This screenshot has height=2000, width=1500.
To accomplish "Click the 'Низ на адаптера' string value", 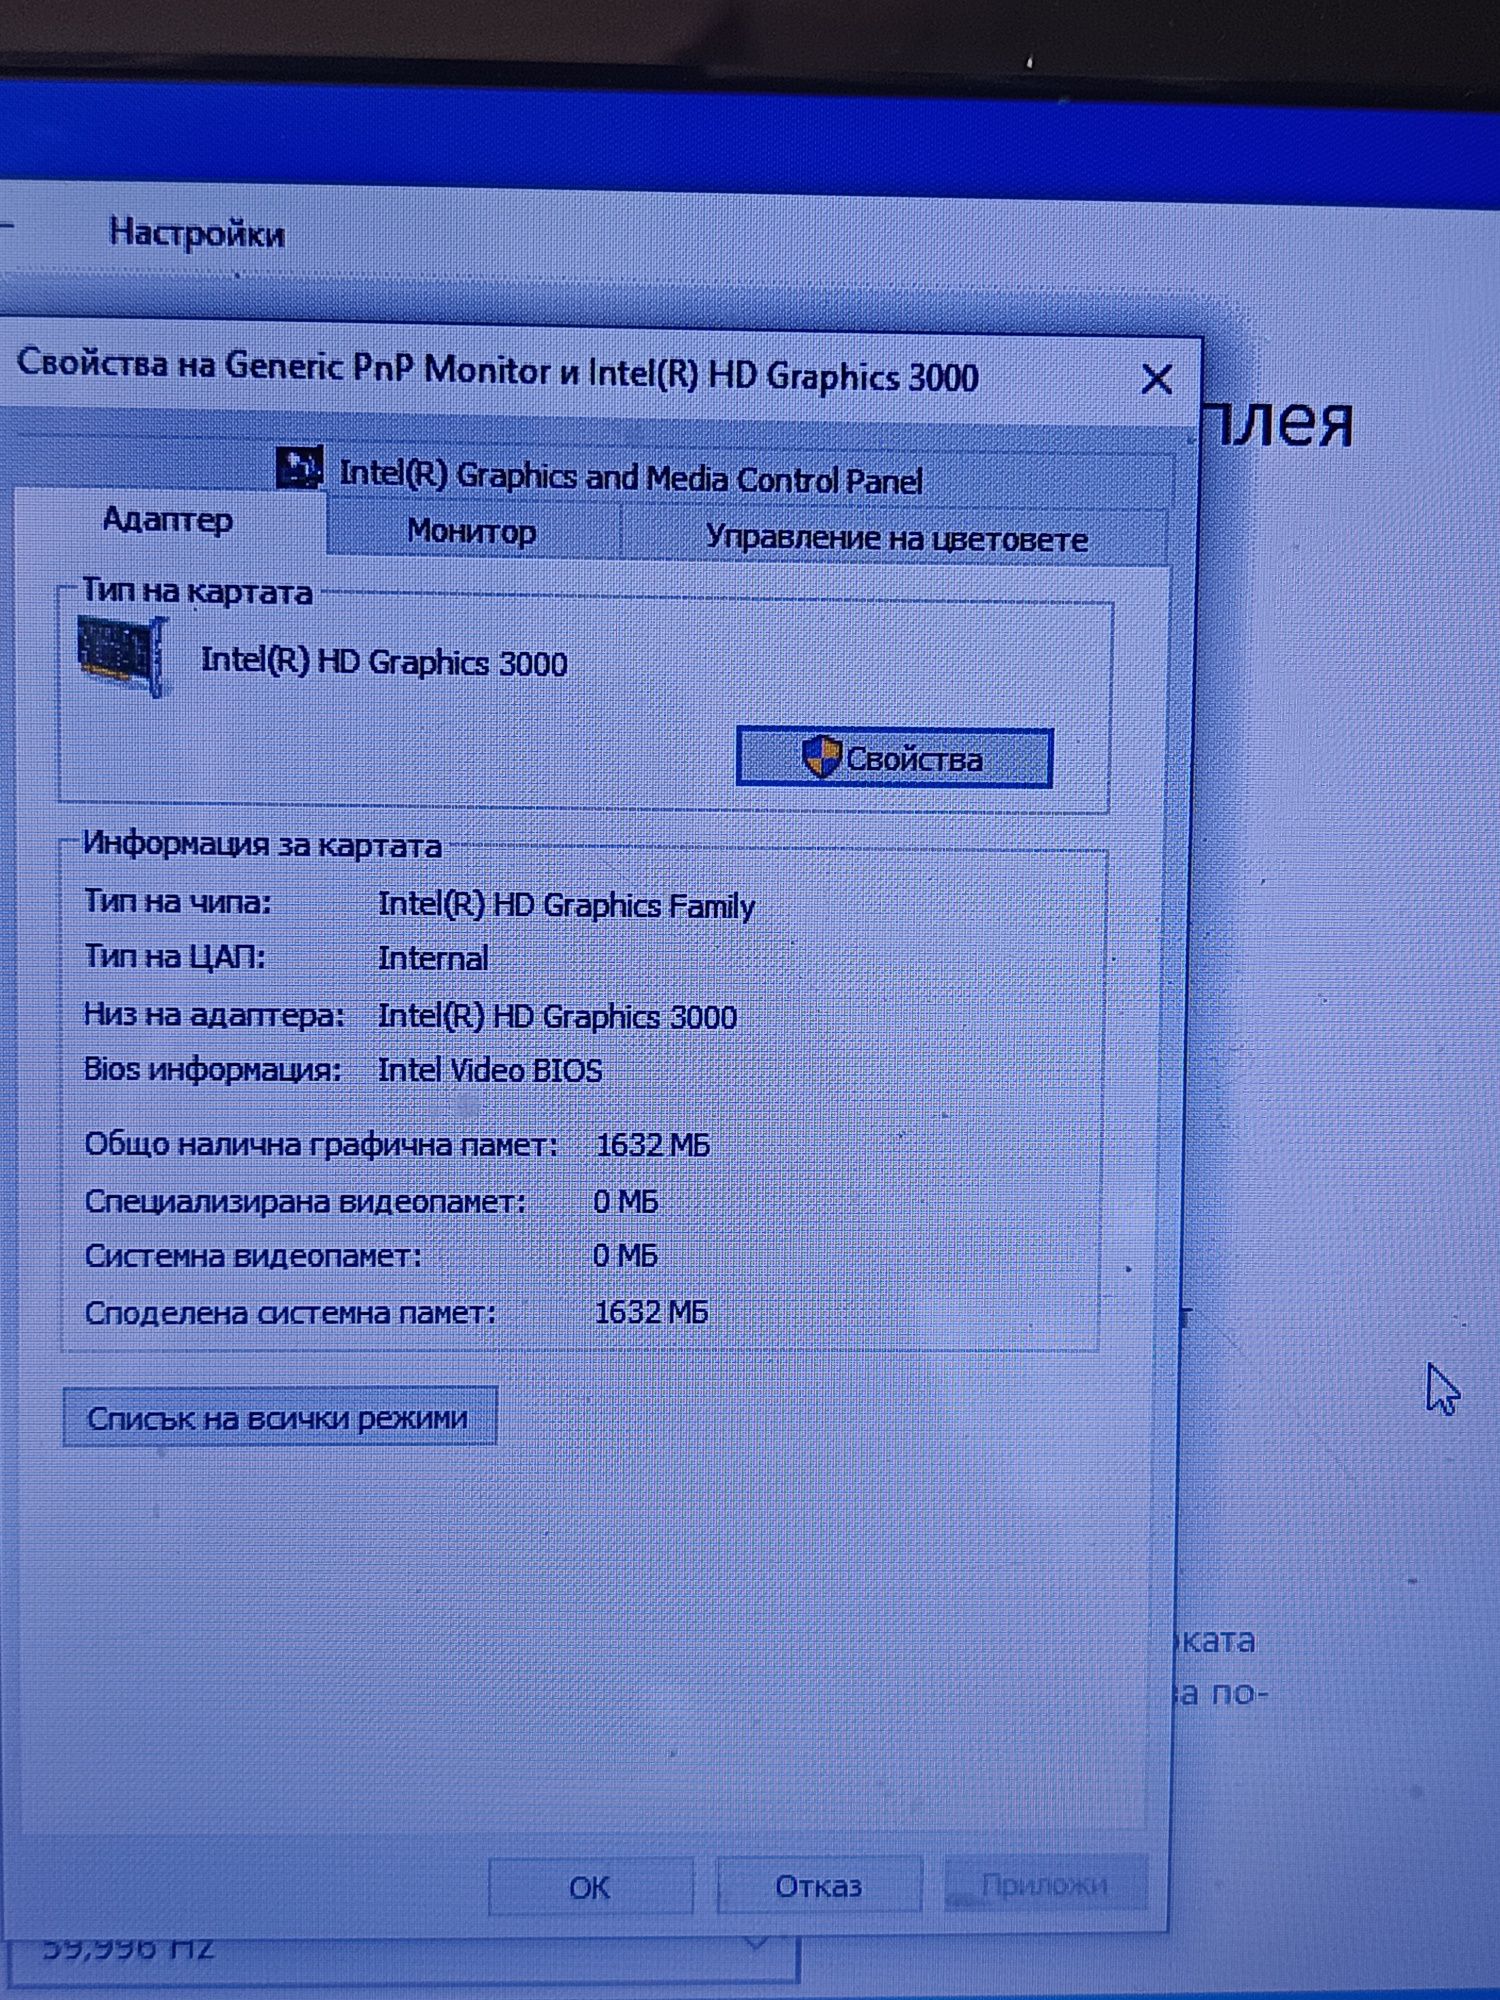I will coord(557,1017).
